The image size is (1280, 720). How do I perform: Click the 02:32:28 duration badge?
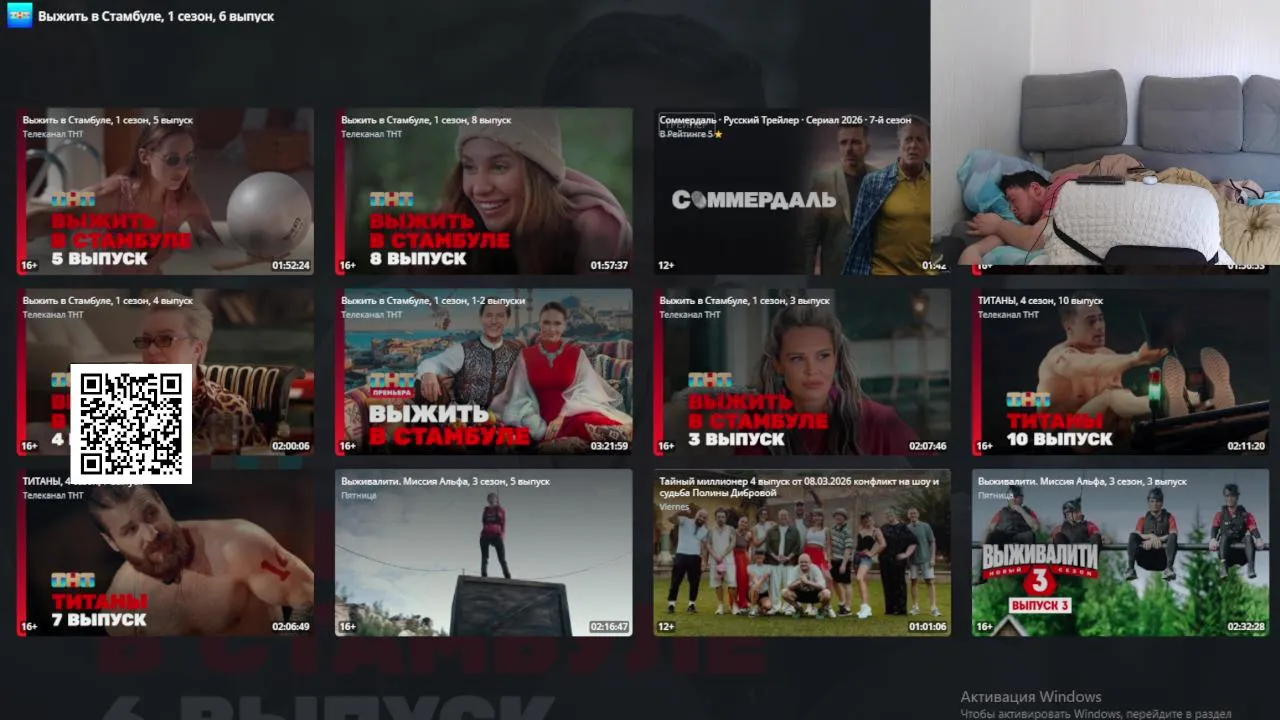[x=1245, y=627]
